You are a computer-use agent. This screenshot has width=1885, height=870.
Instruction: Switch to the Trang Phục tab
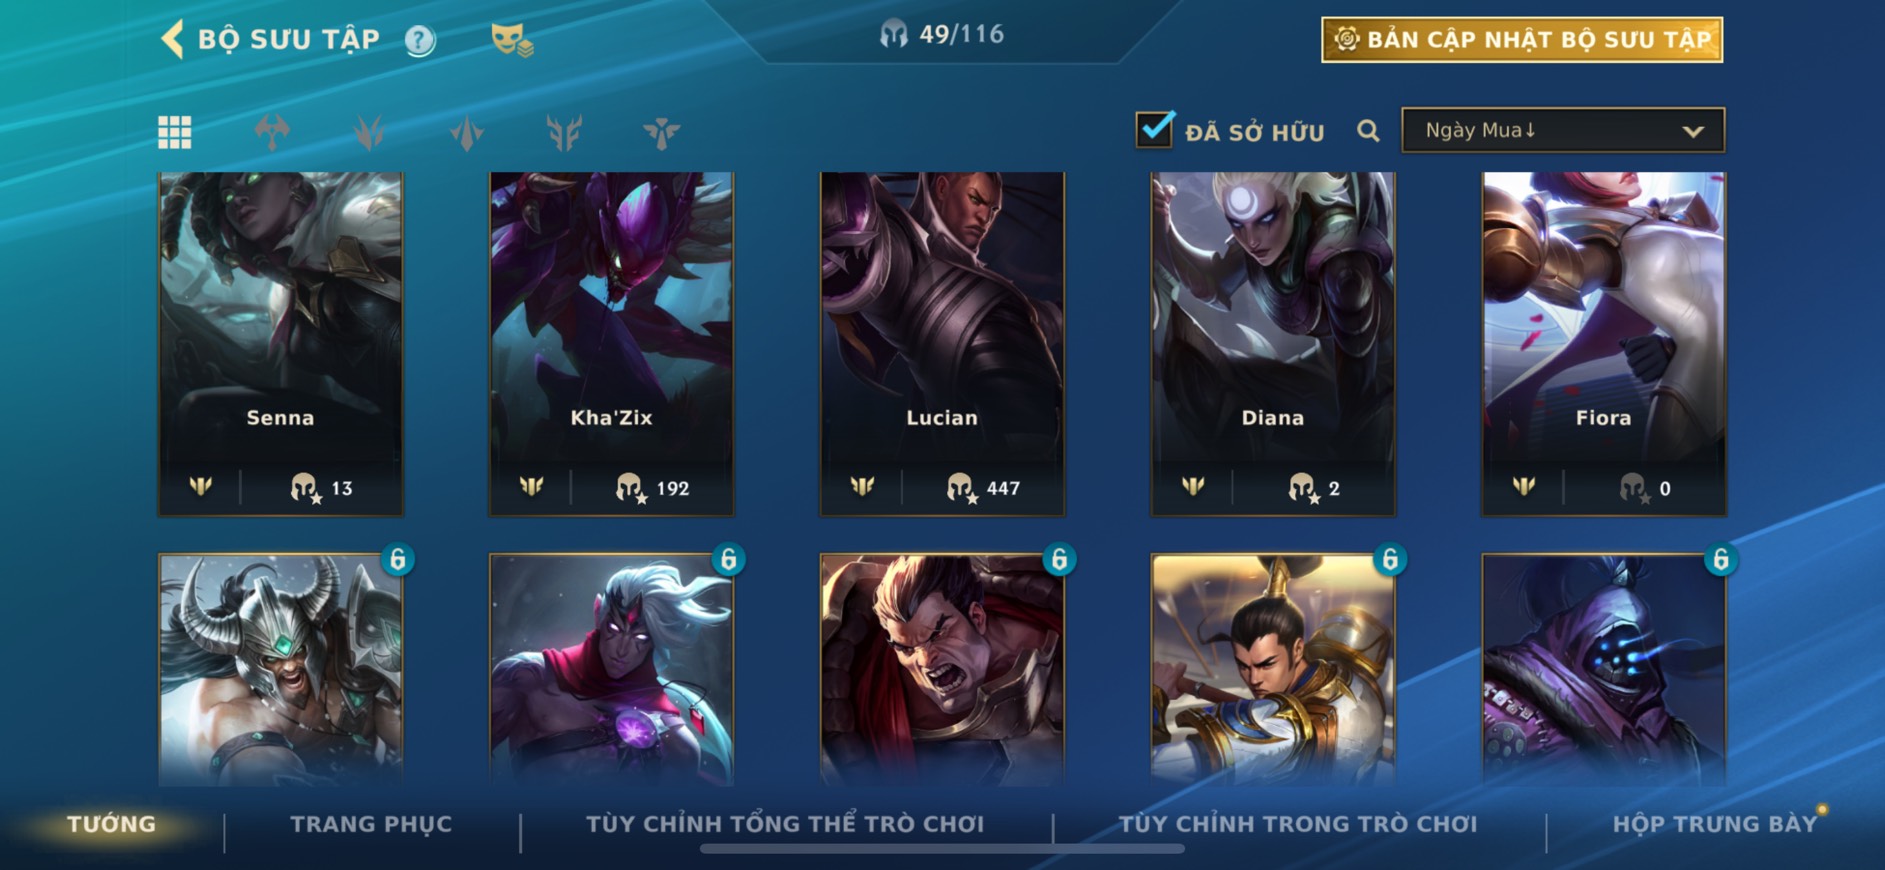tap(371, 824)
